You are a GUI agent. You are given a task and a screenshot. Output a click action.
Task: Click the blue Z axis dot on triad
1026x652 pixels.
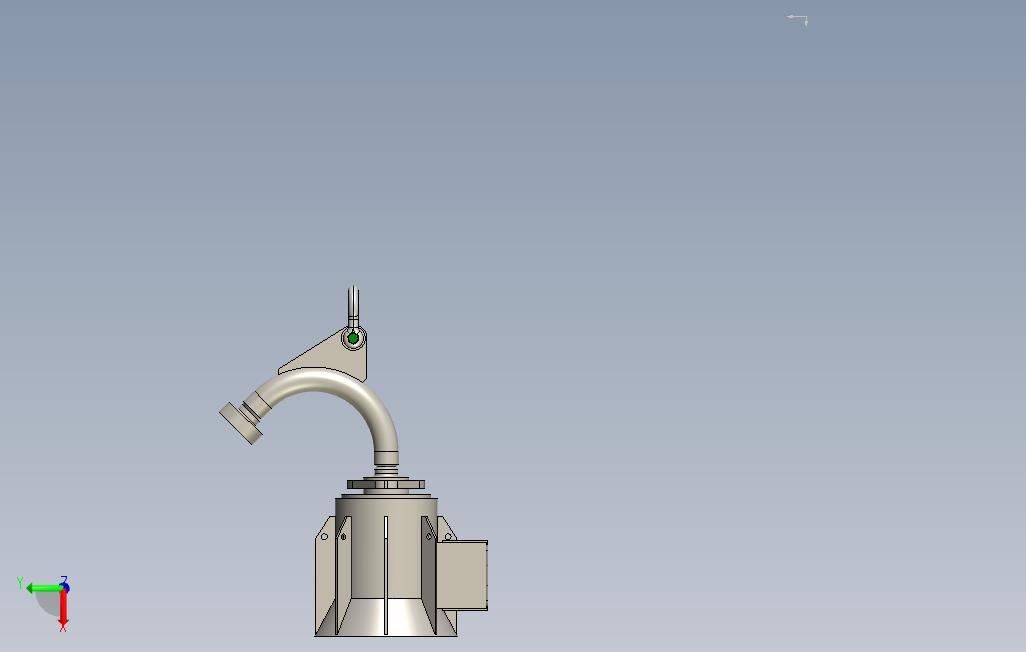(x=65, y=587)
